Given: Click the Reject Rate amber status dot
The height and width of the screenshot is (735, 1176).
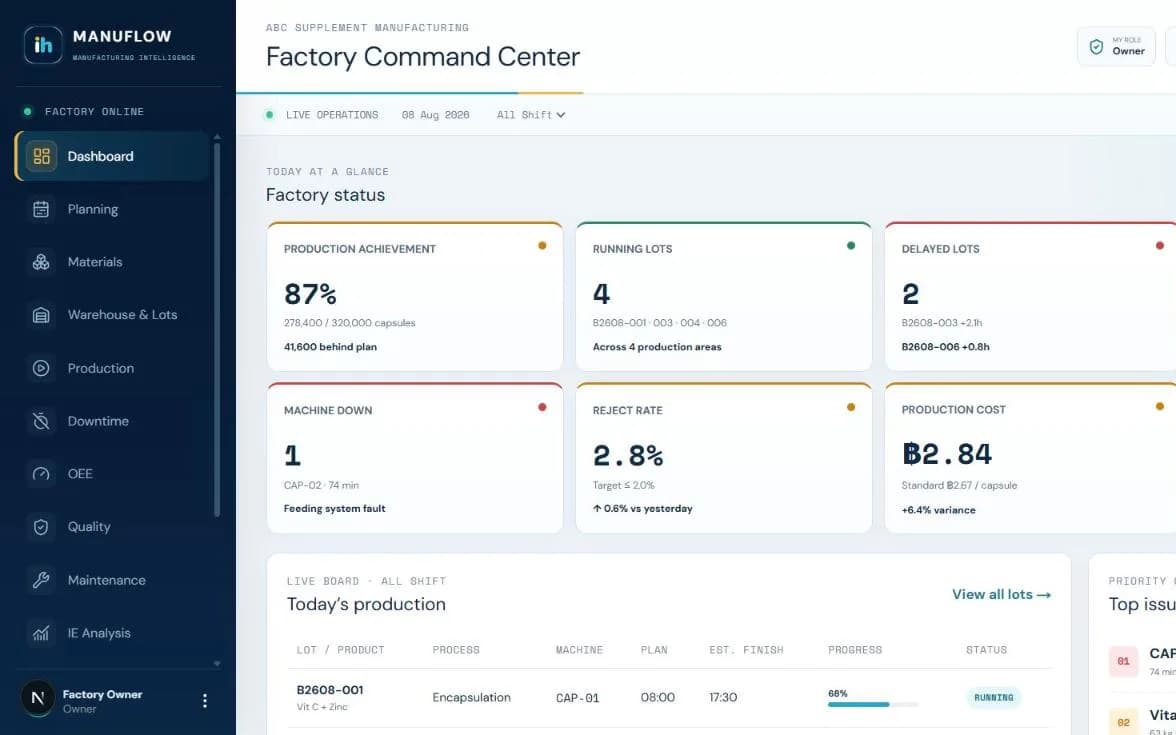Looking at the screenshot, I should pyautogui.click(x=850, y=407).
